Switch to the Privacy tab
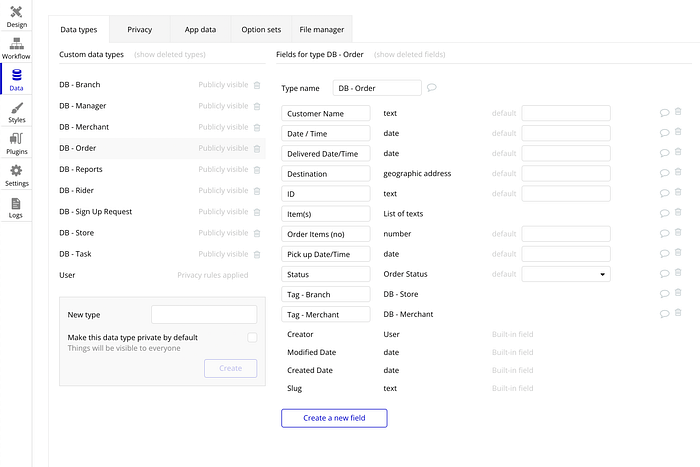700x467 pixels. (x=140, y=29)
